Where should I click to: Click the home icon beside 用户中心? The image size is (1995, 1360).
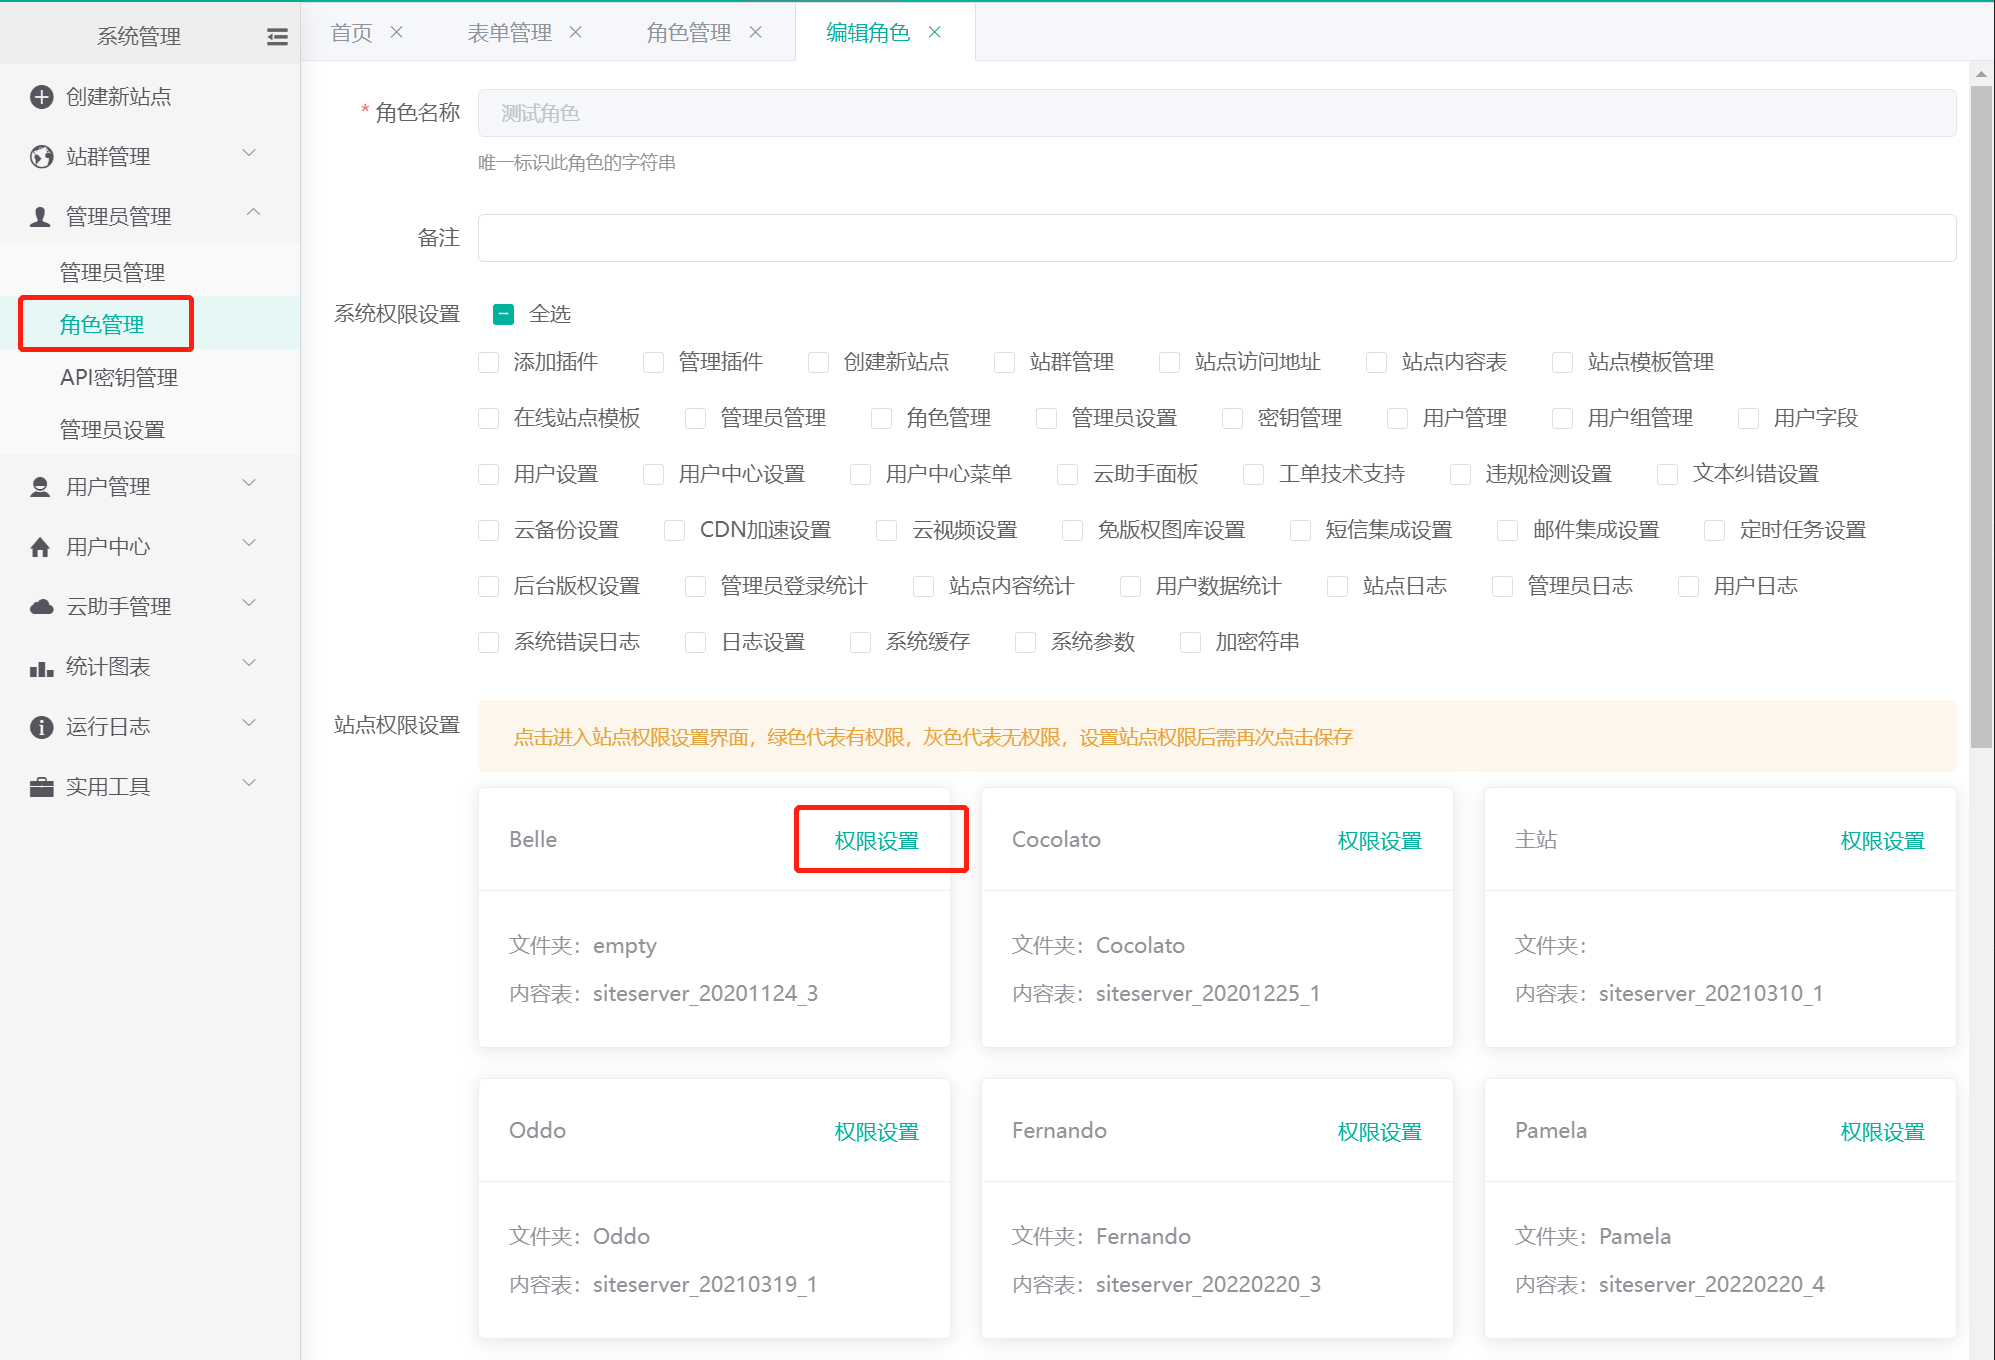41,547
